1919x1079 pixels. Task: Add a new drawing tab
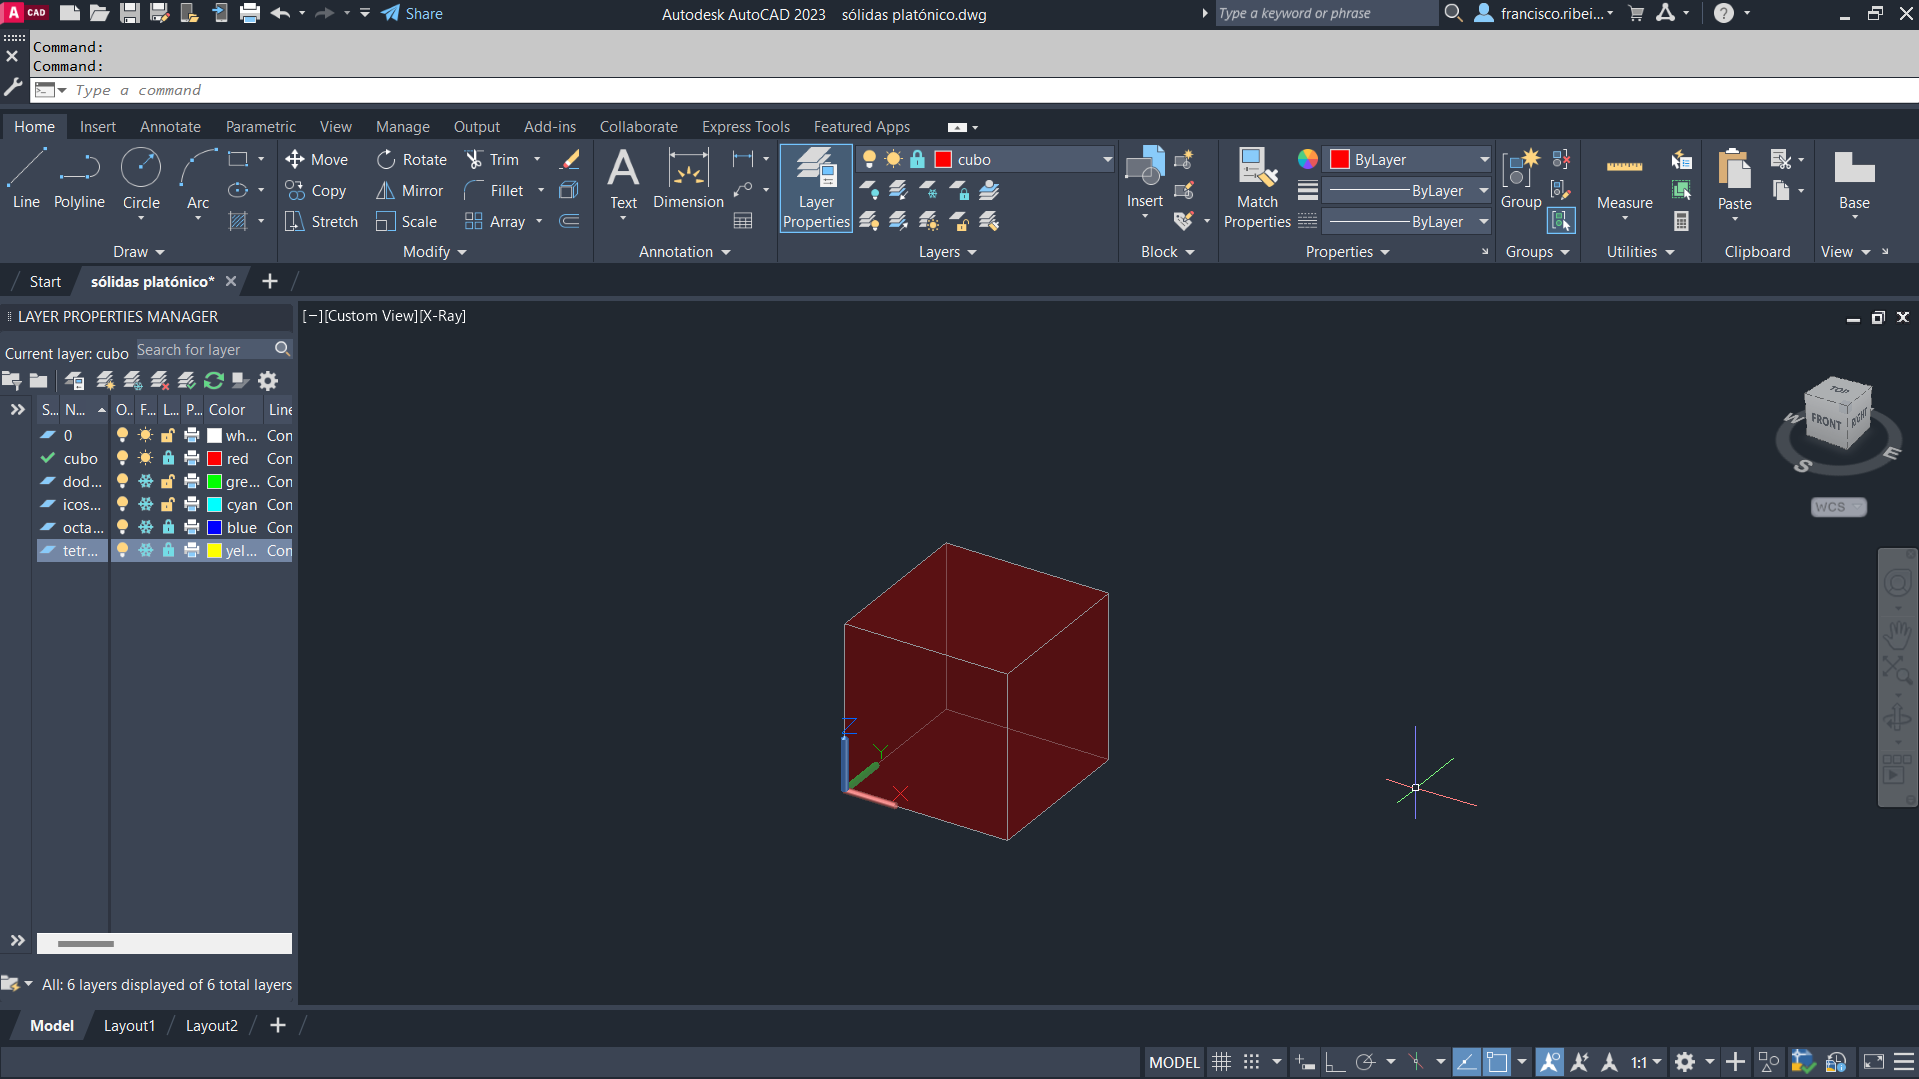point(269,282)
